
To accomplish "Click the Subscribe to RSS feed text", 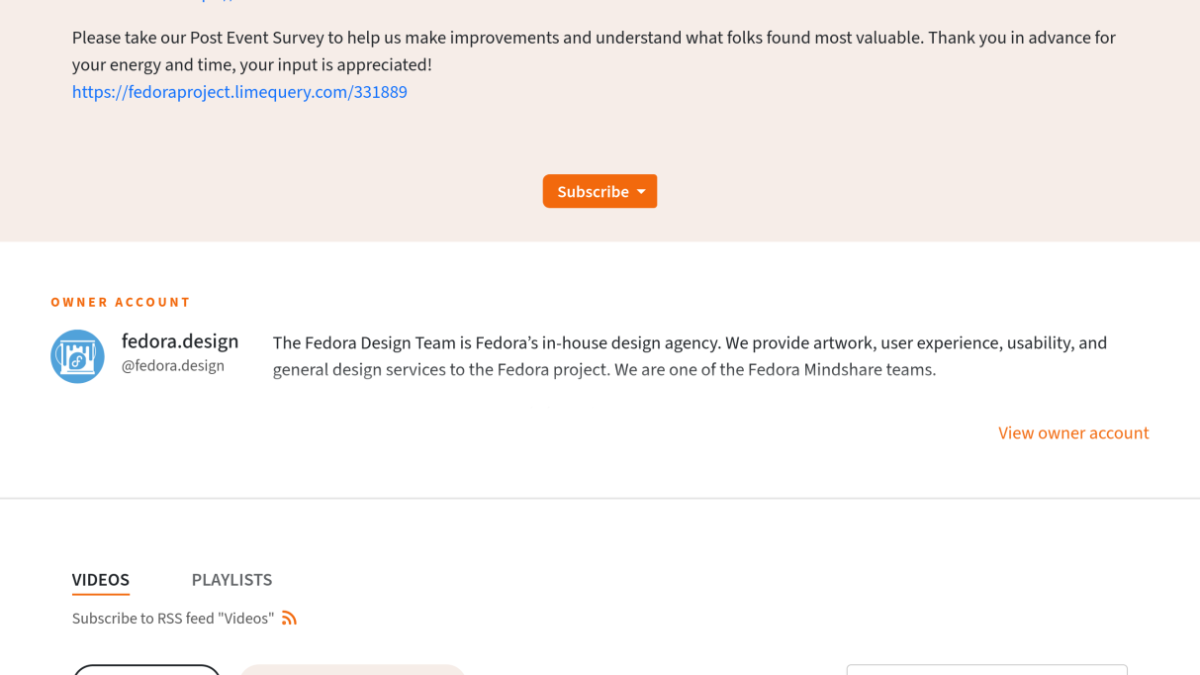I will [172, 619].
